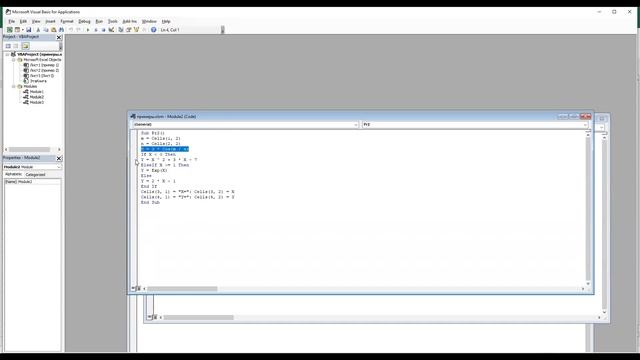Open the Insert menu

click(50, 21)
